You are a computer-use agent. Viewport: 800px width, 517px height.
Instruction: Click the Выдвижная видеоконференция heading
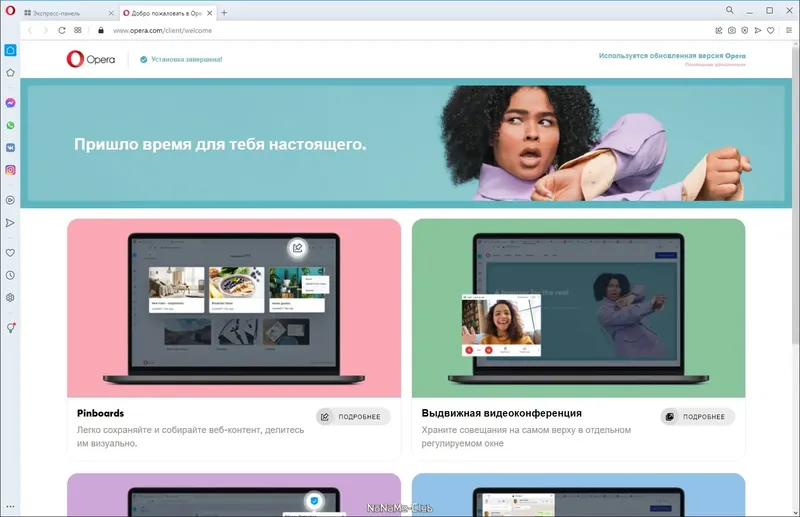point(502,413)
